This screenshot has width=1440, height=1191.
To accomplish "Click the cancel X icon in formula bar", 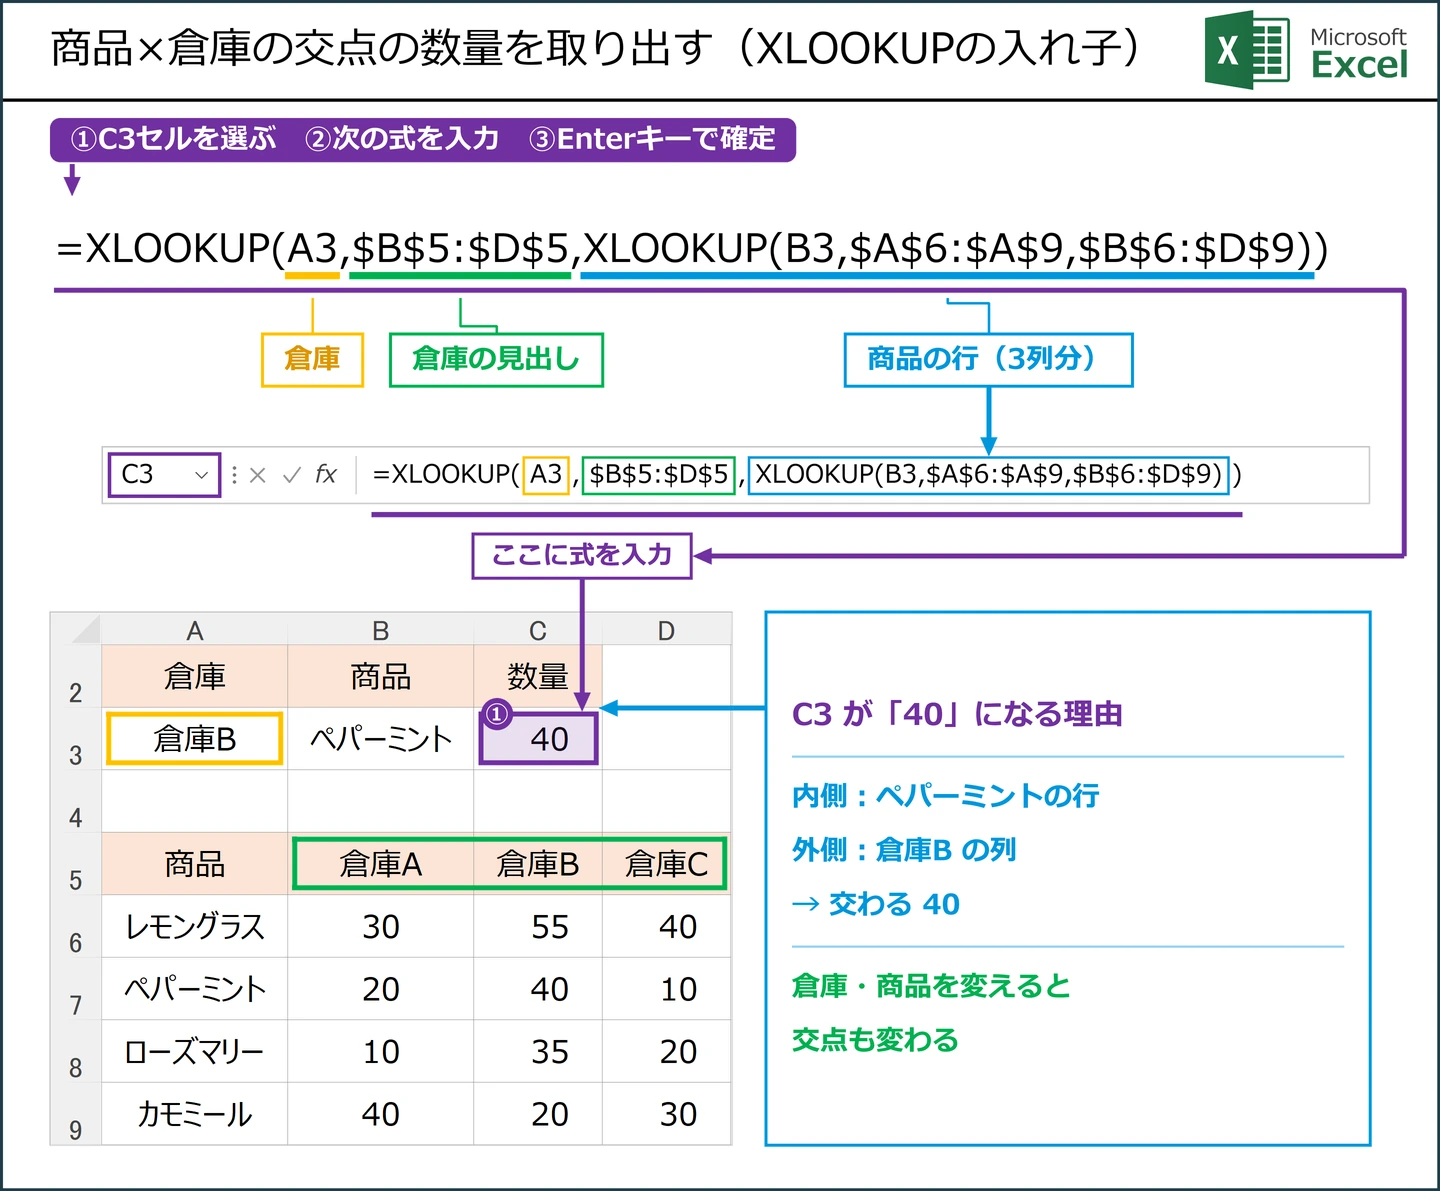I will pyautogui.click(x=258, y=475).
